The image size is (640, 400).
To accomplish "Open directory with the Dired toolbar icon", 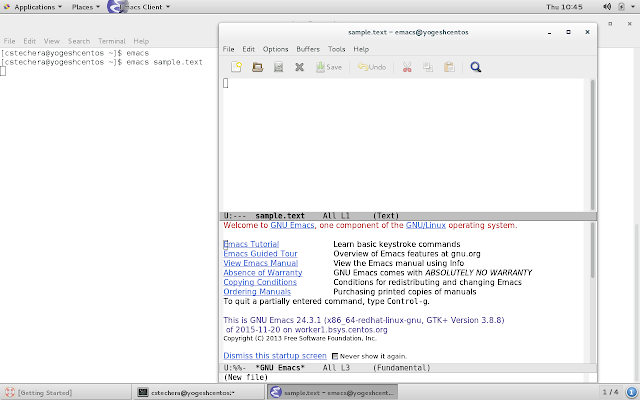I will click(278, 67).
